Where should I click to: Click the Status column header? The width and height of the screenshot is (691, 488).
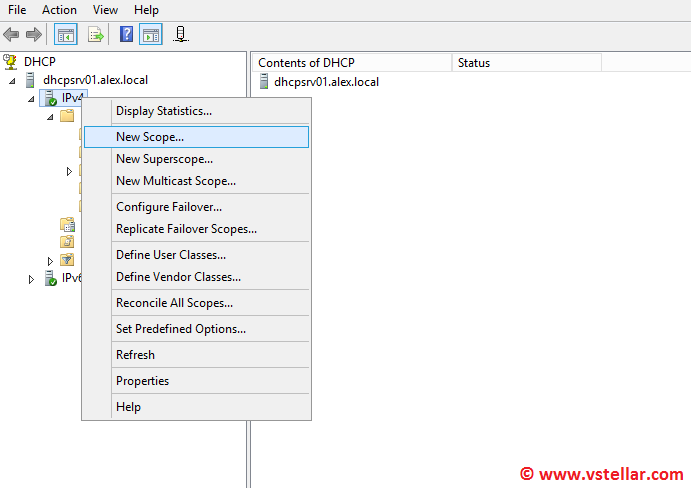(x=474, y=63)
